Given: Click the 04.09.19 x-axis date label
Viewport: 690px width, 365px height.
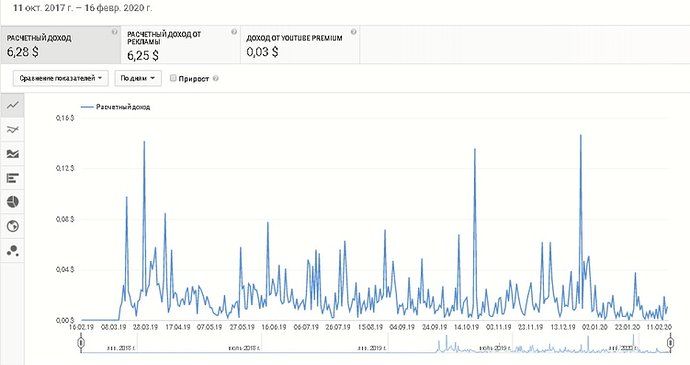Looking at the screenshot, I should point(402,327).
